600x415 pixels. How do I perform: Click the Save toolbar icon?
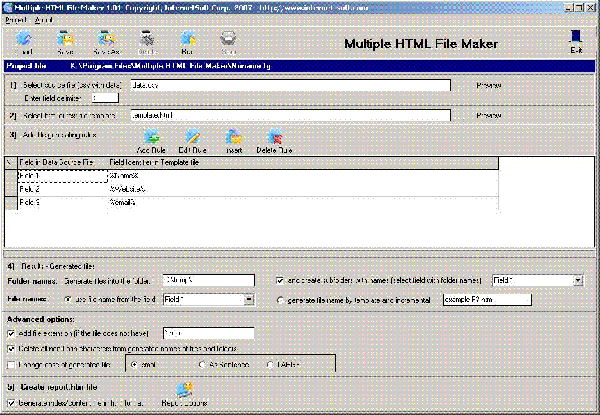(x=66, y=42)
